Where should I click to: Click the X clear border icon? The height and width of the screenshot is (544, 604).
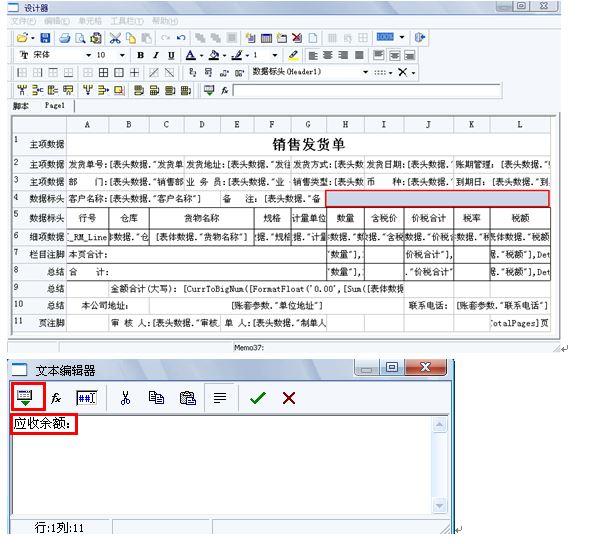(403, 72)
